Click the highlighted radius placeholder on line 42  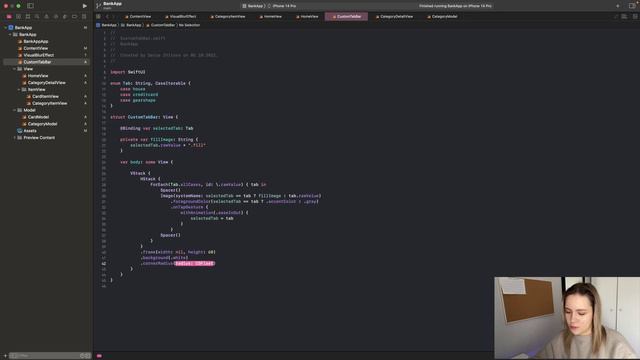[x=194, y=264]
